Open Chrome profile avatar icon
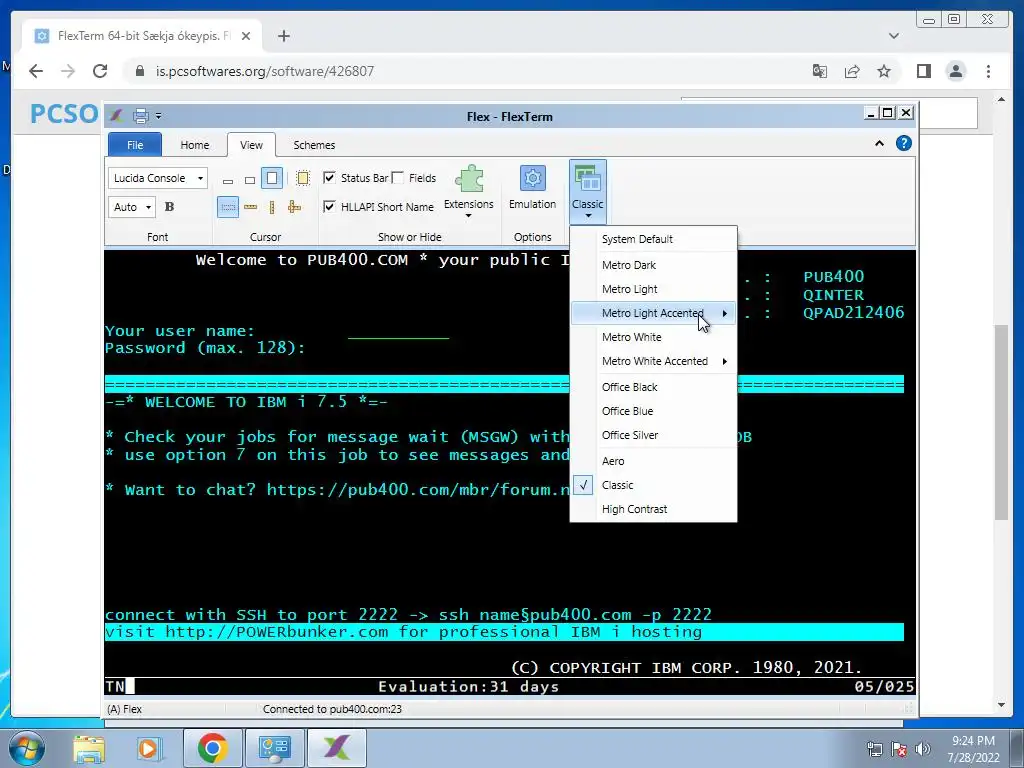This screenshot has width=1024, height=768. 955,71
